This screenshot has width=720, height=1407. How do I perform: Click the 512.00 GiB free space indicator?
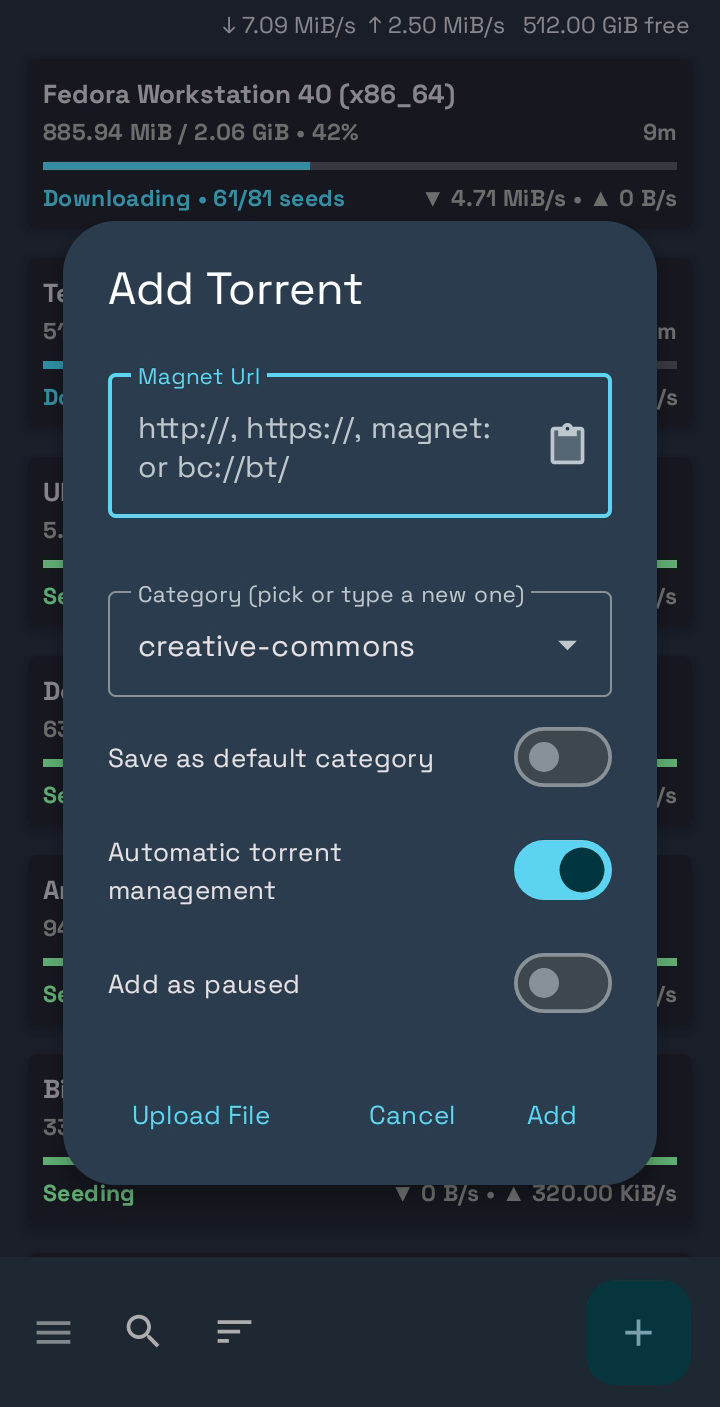pyautogui.click(x=606, y=26)
